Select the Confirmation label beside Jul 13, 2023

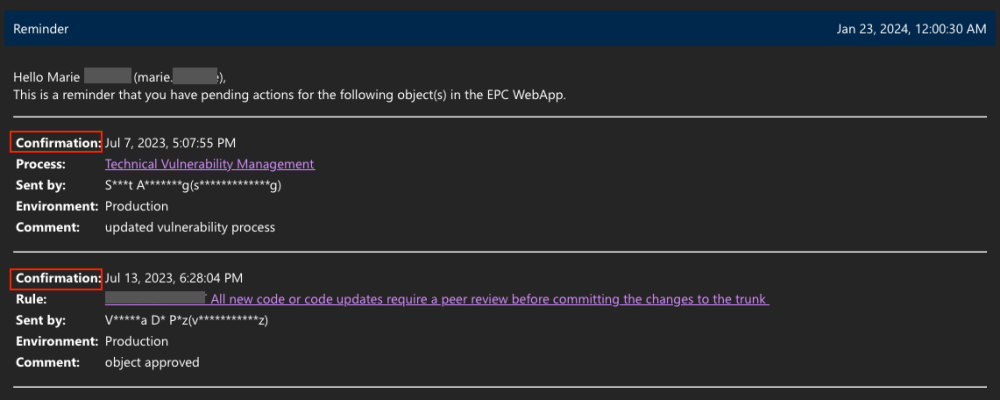tap(57, 278)
